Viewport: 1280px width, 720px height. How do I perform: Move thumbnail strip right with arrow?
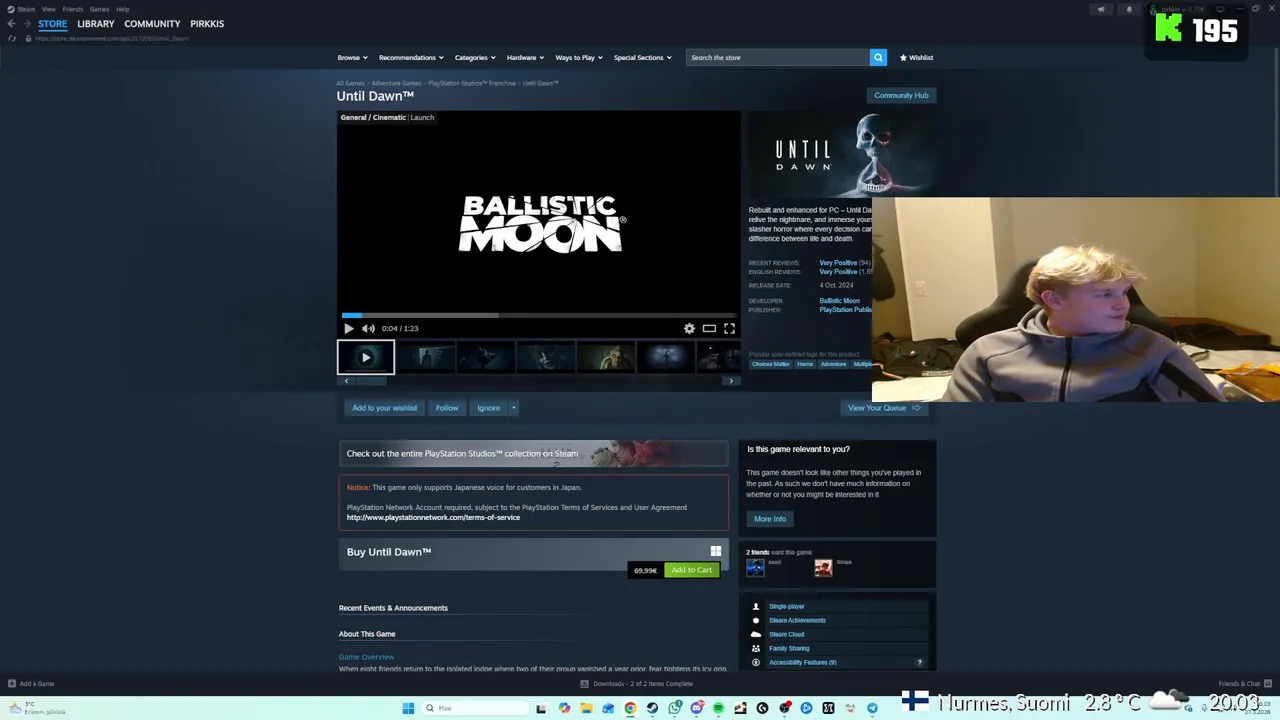[x=731, y=381]
